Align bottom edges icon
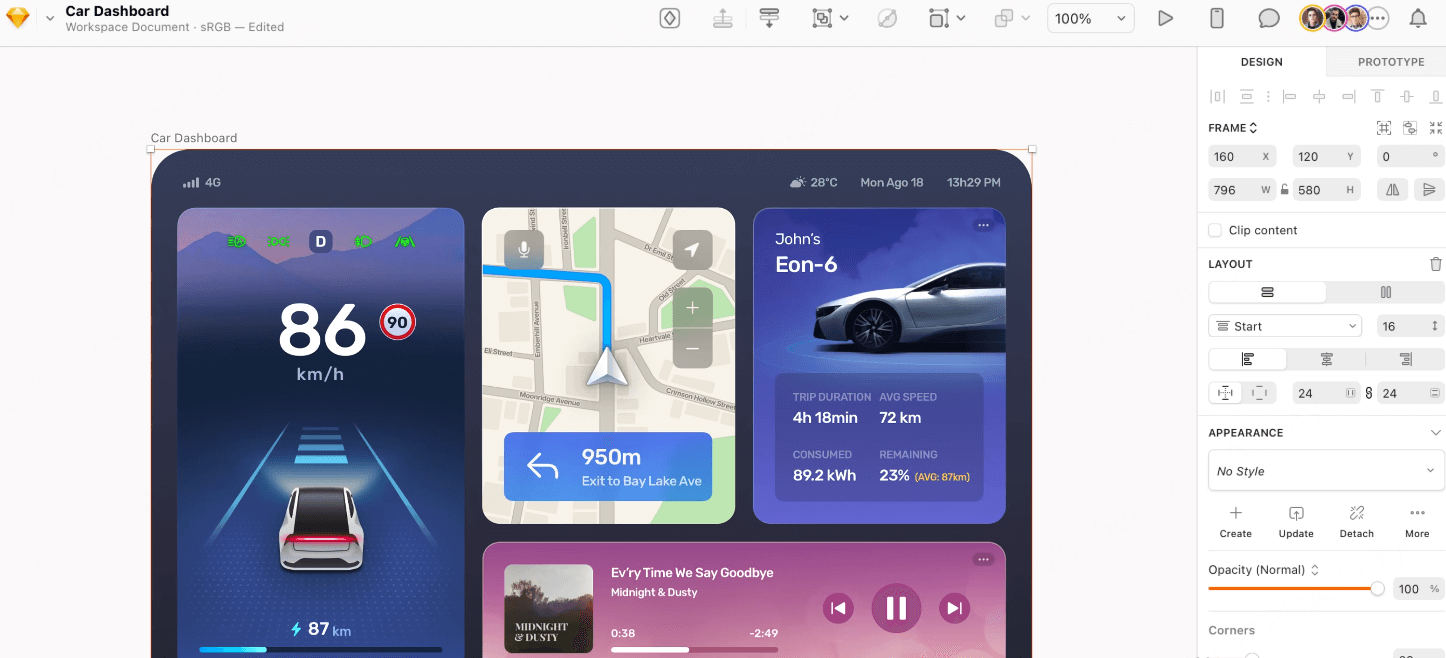This screenshot has width=1446, height=658. (x=1436, y=97)
